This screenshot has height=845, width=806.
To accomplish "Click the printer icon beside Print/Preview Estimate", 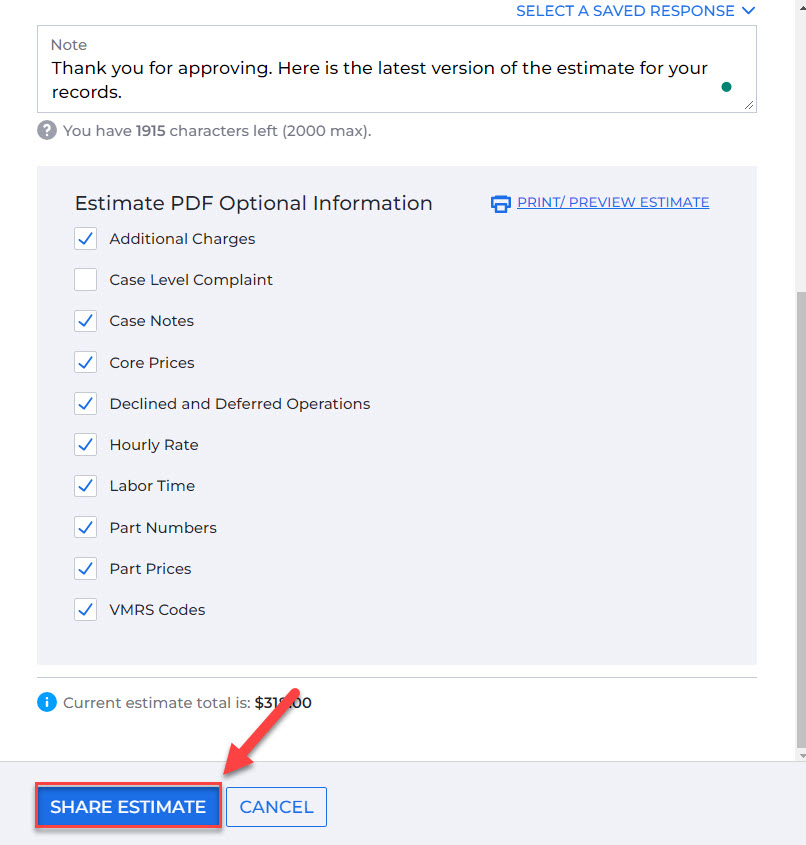I will coord(500,203).
